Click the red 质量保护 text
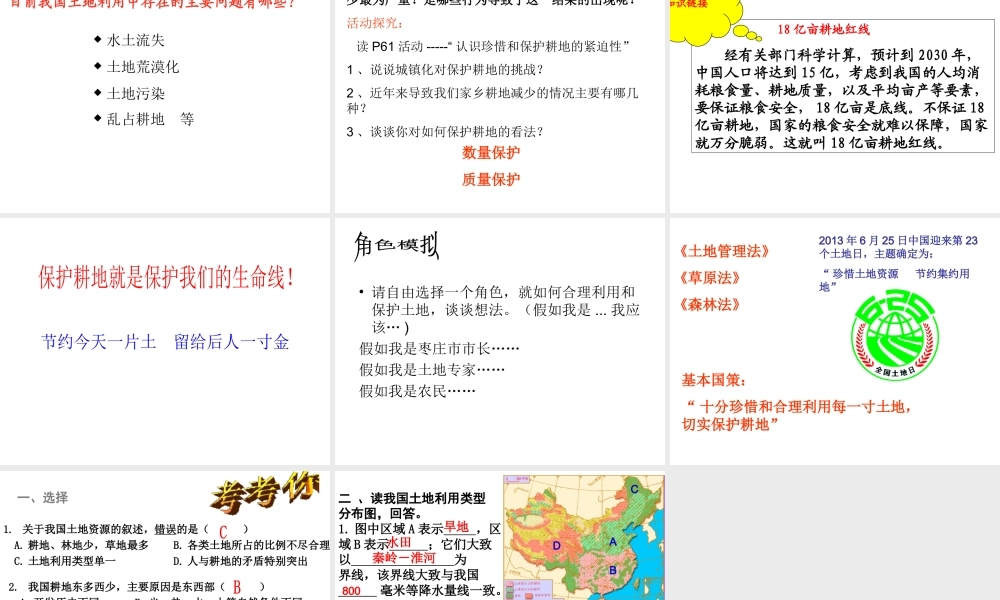This screenshot has height=600, width=1000. coord(491,179)
